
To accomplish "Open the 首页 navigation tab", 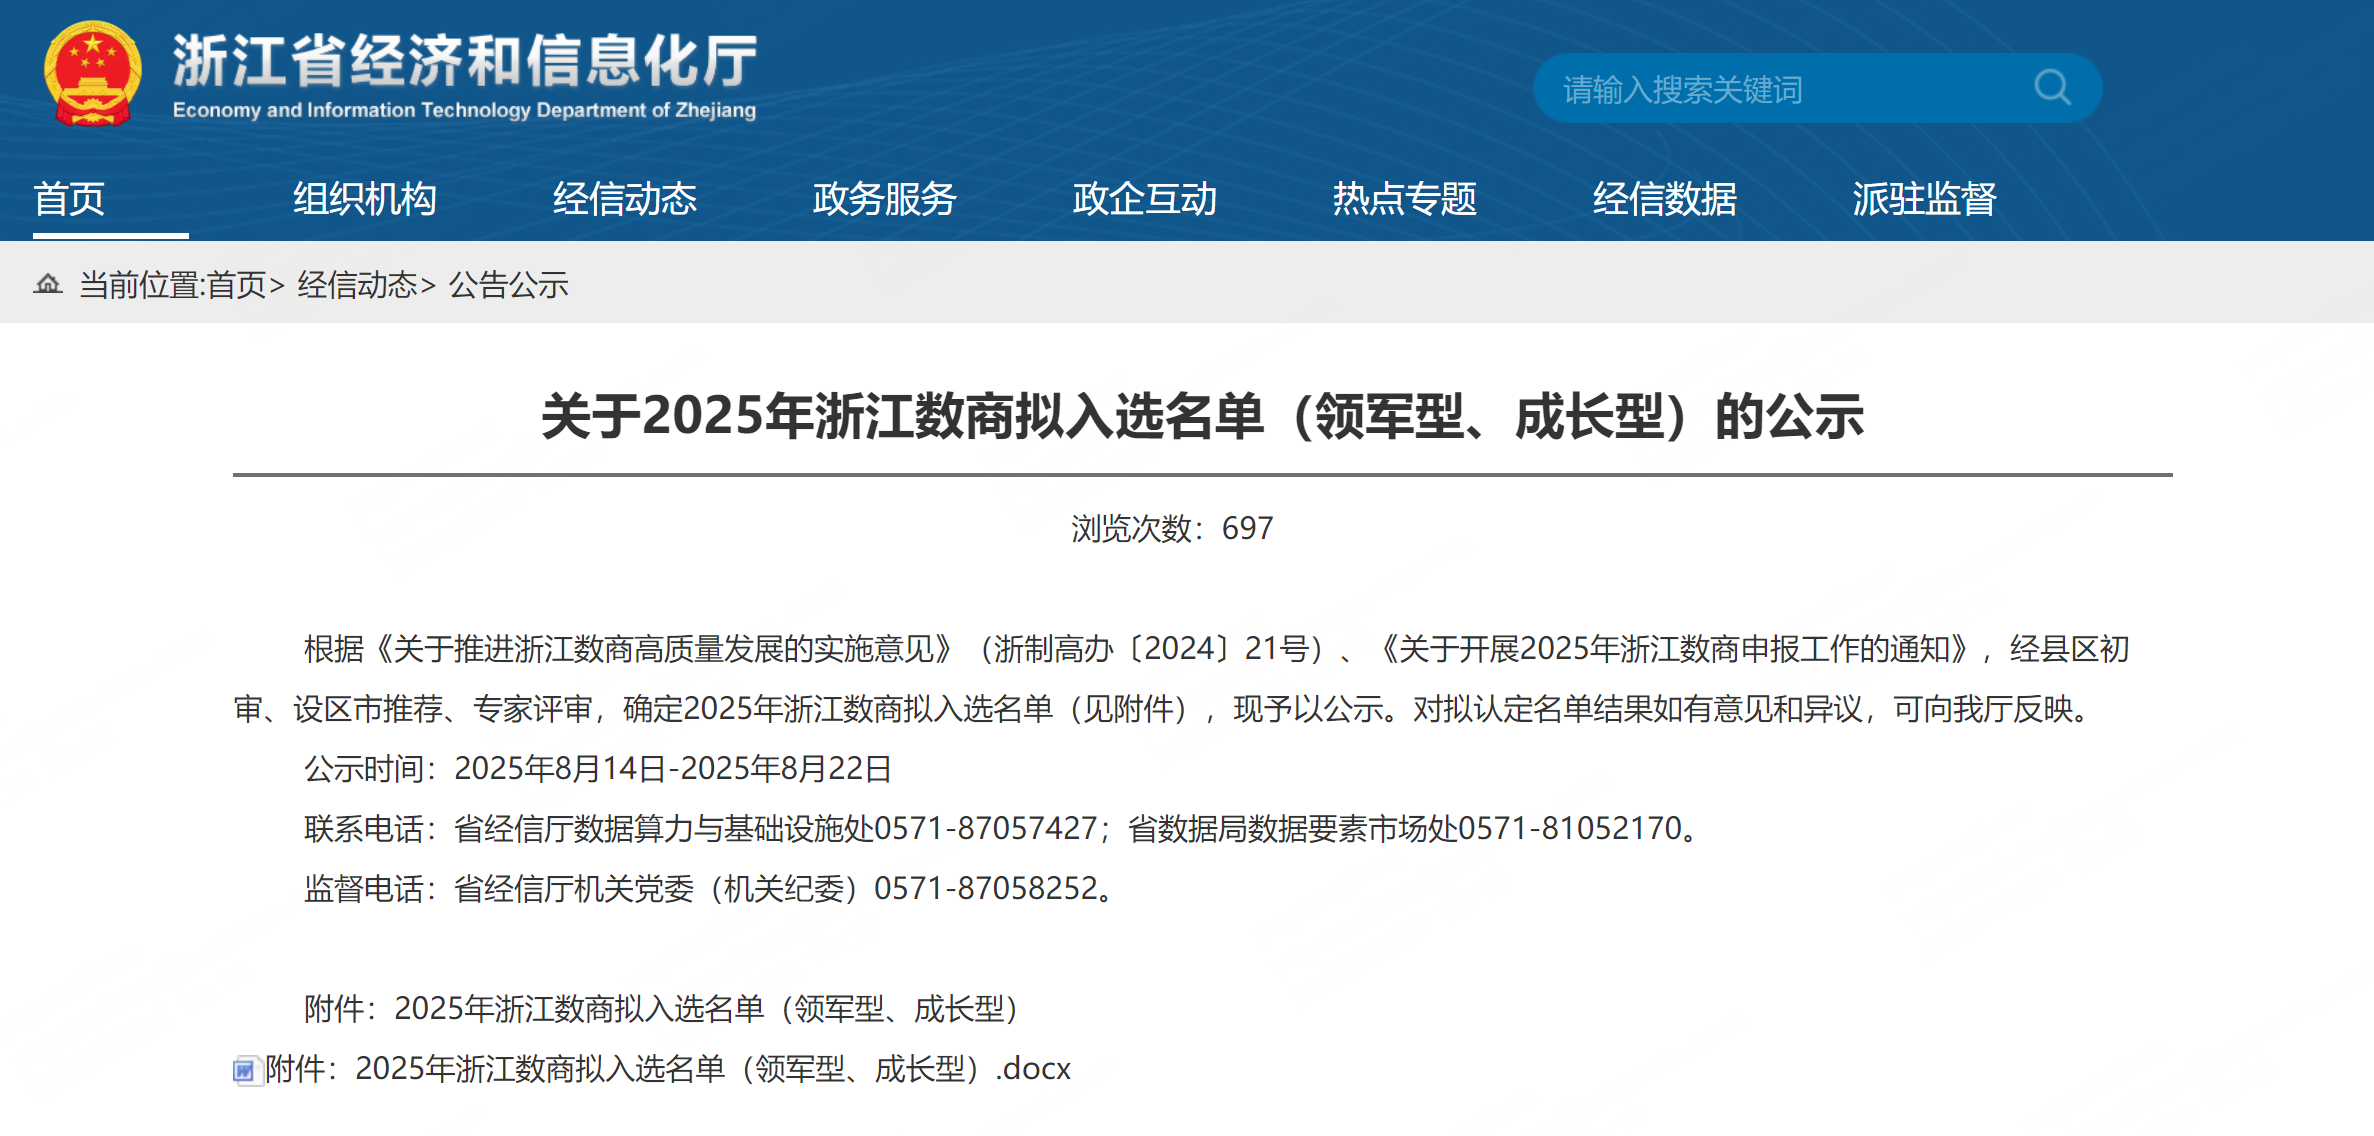I will tap(69, 199).
